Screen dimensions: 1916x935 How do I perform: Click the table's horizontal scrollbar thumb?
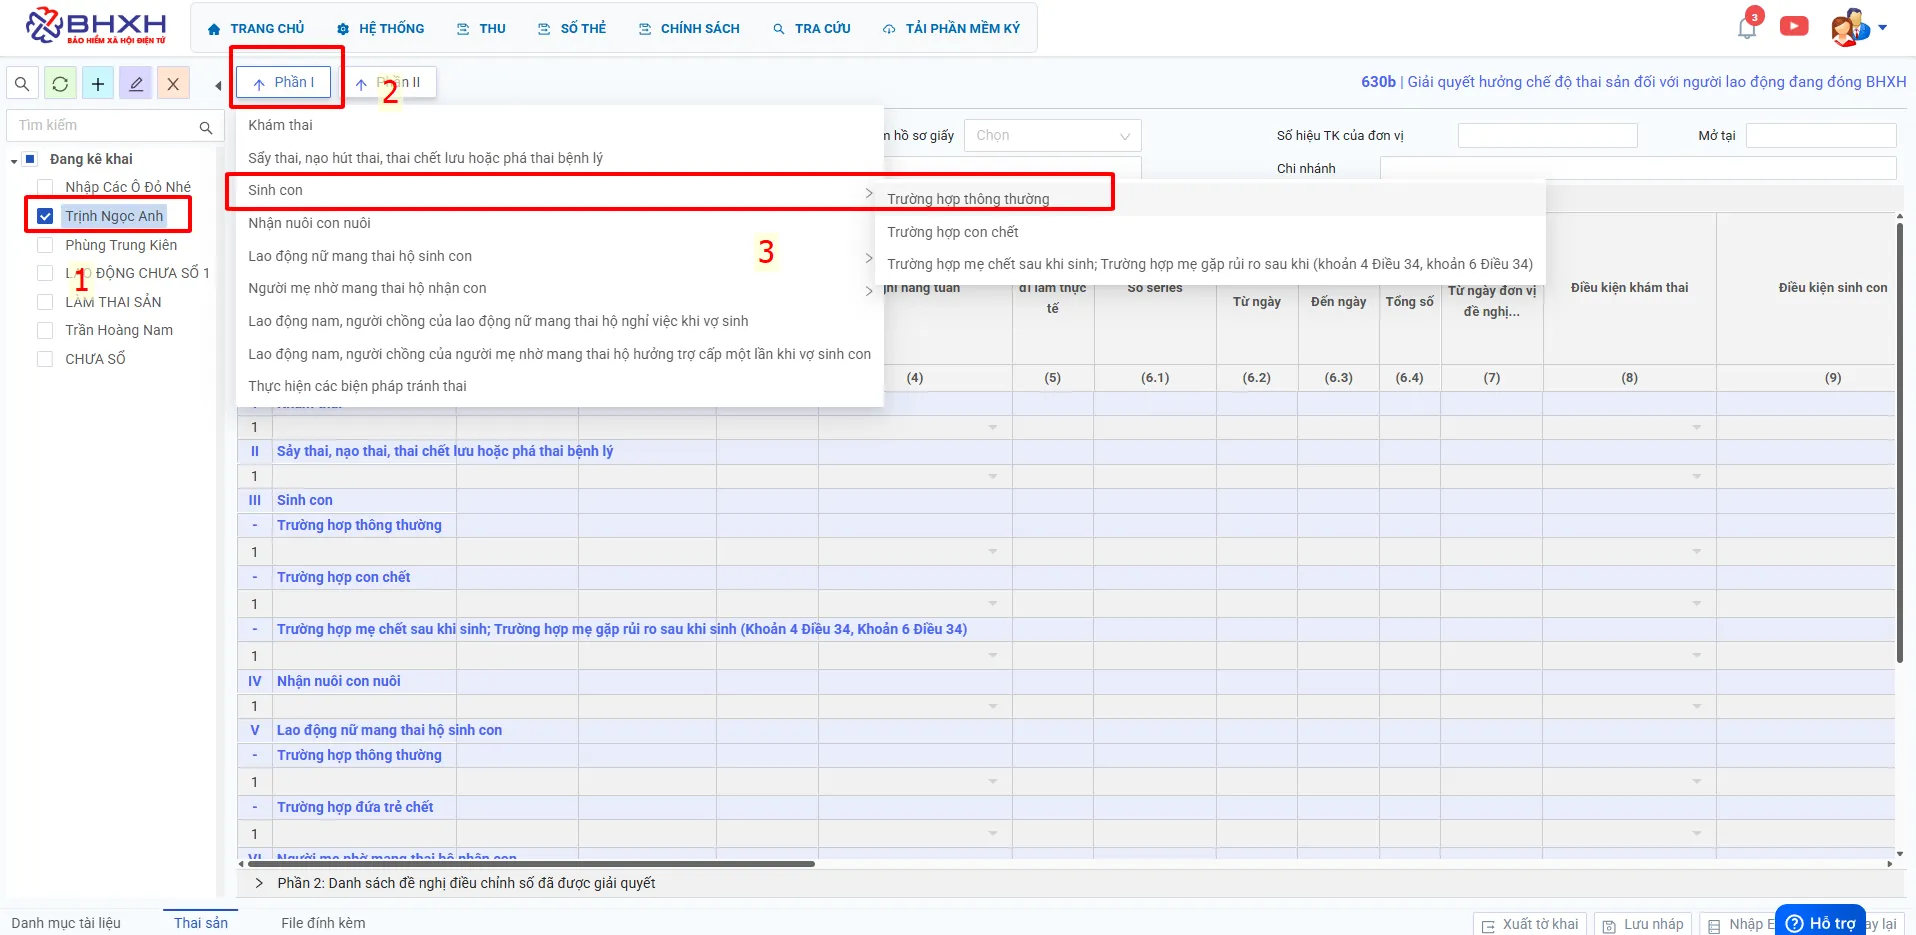pos(530,864)
